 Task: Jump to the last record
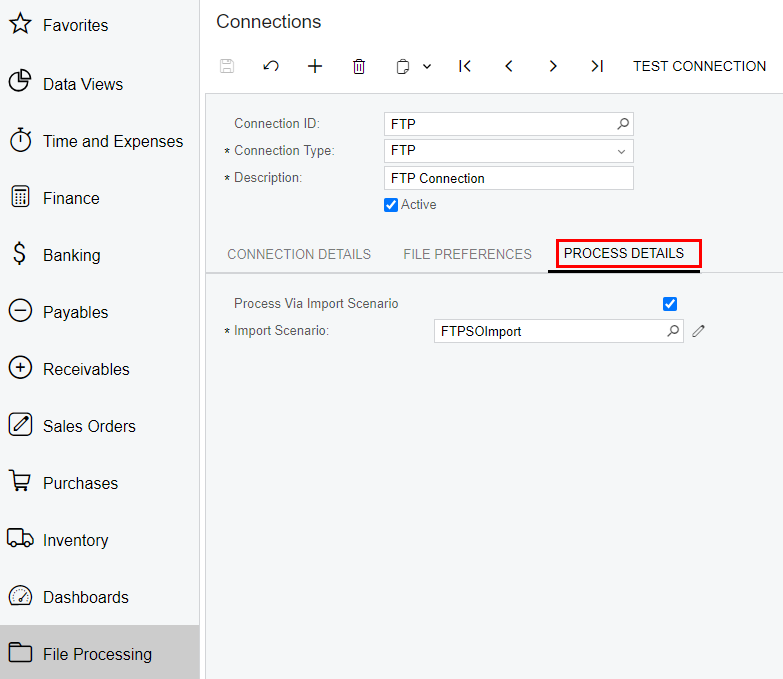pyautogui.click(x=597, y=66)
